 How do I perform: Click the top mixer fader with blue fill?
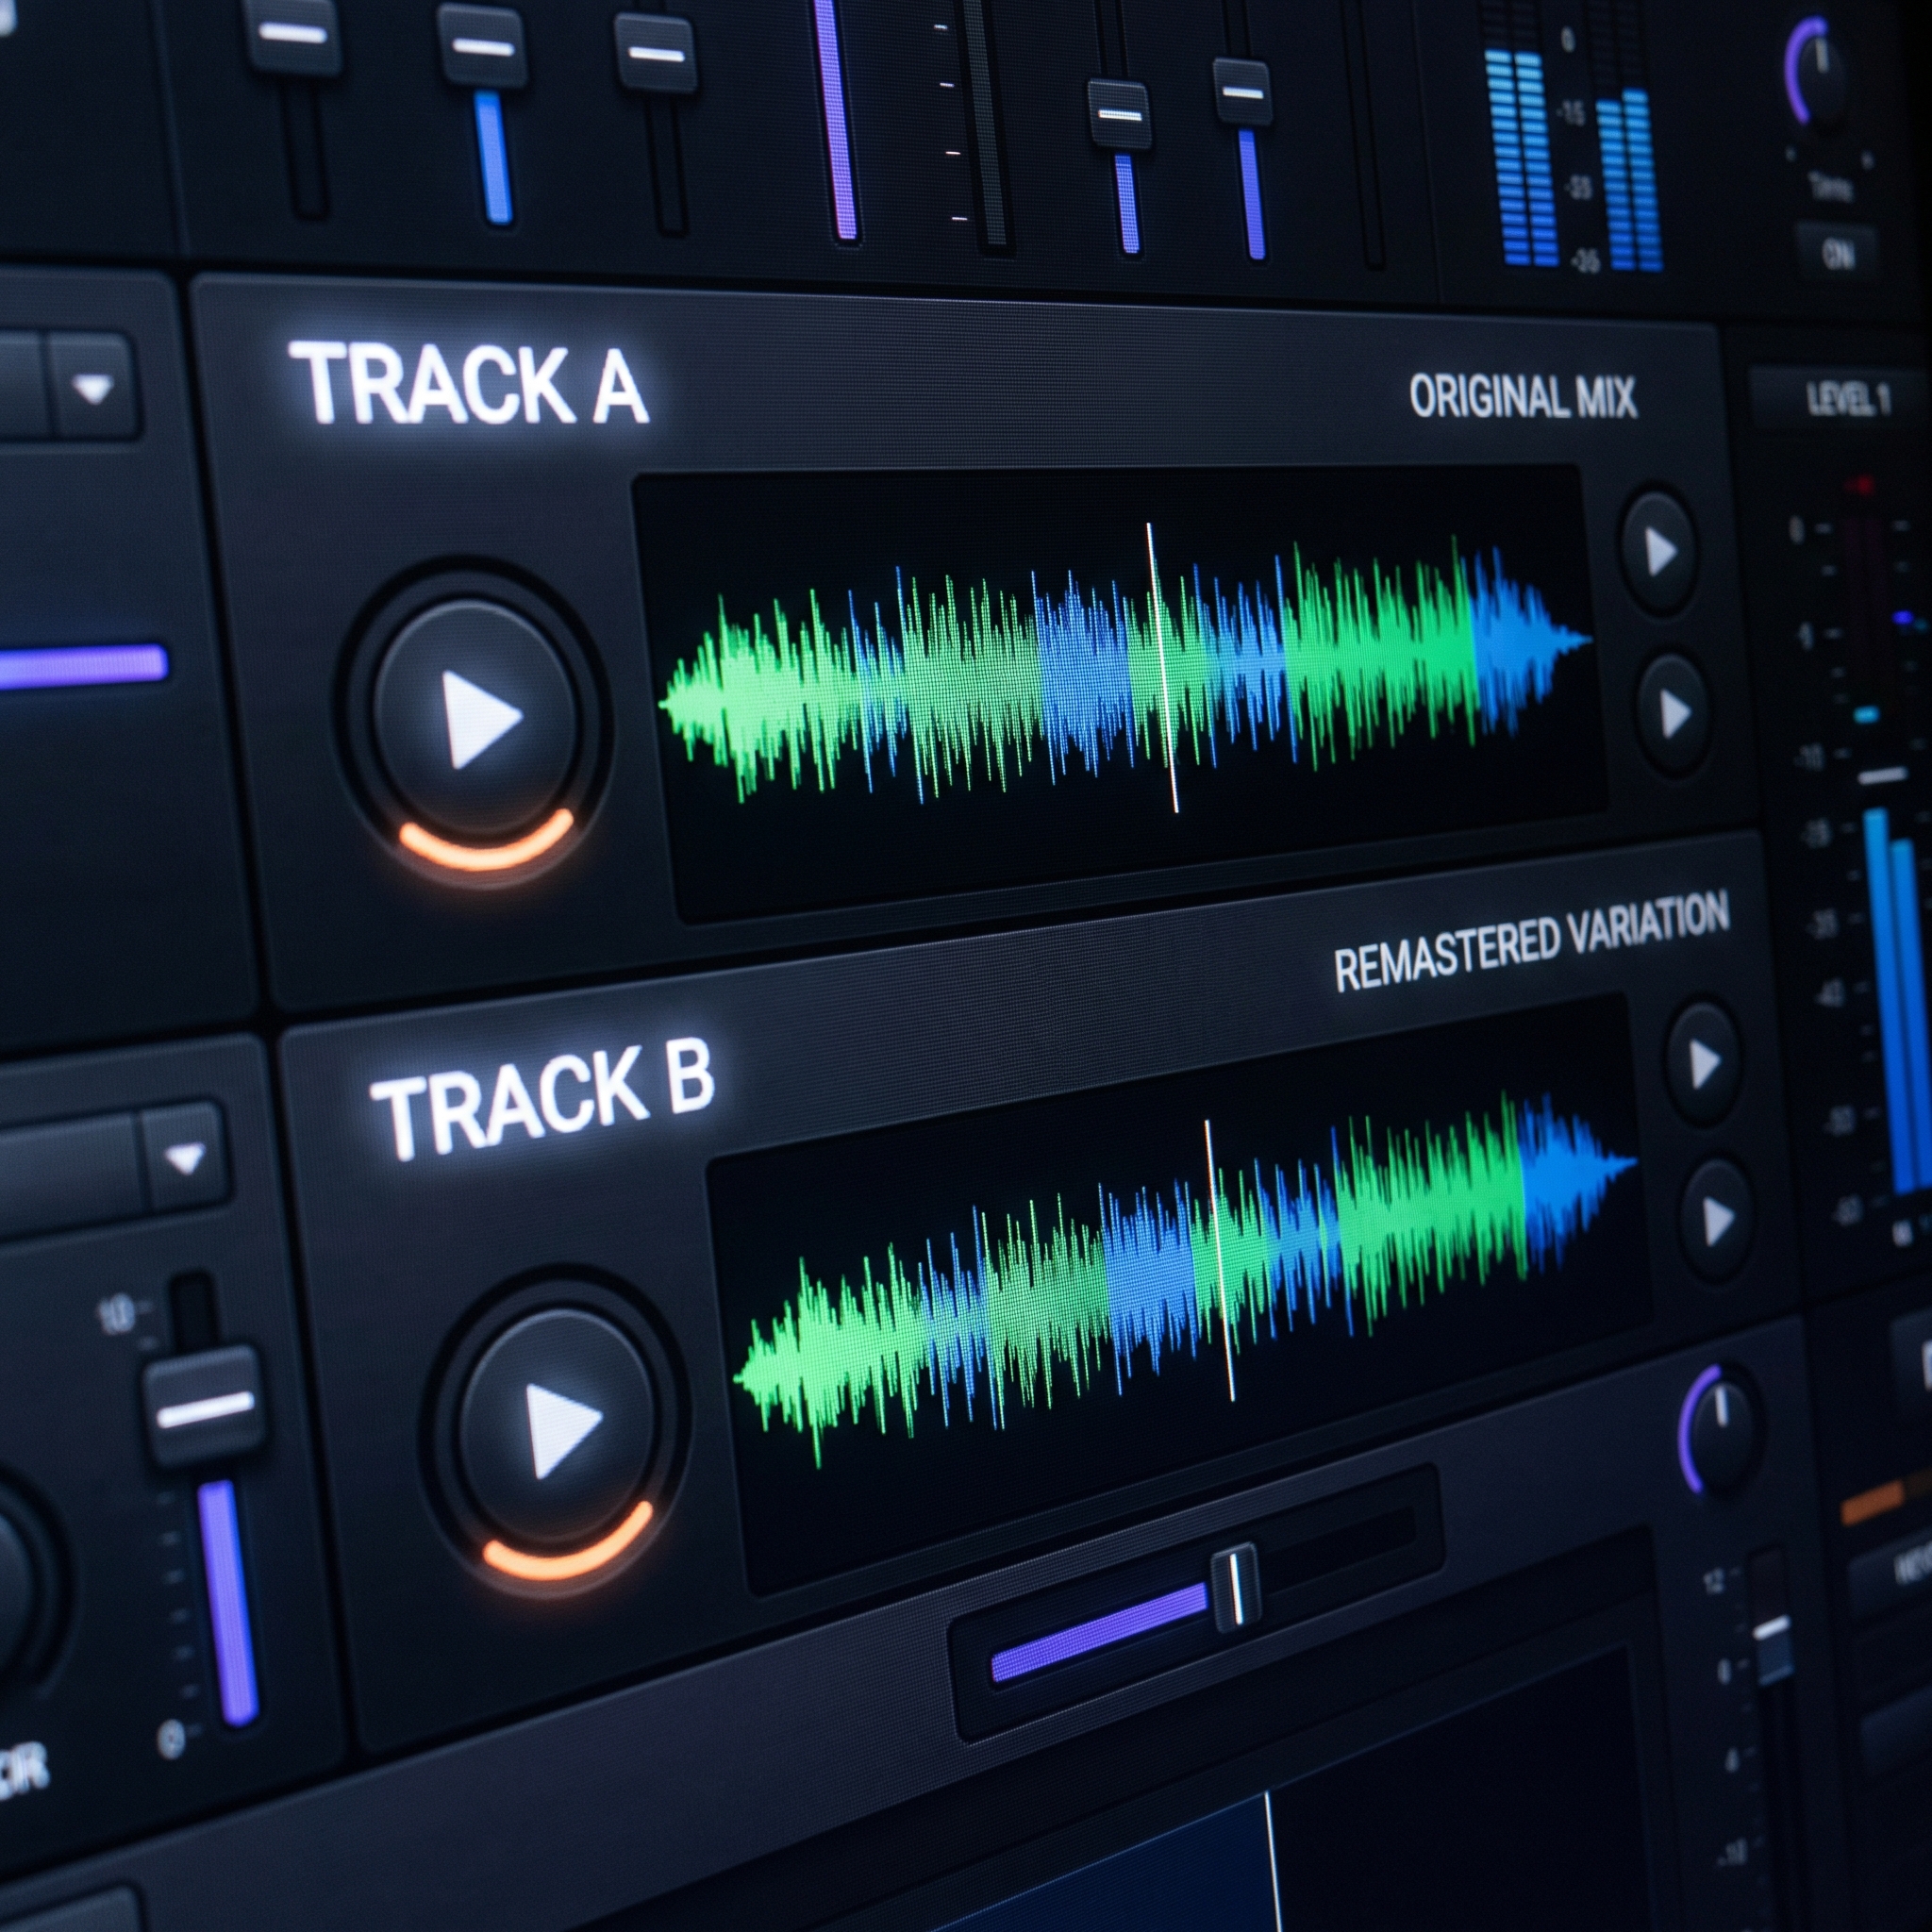coord(483,48)
